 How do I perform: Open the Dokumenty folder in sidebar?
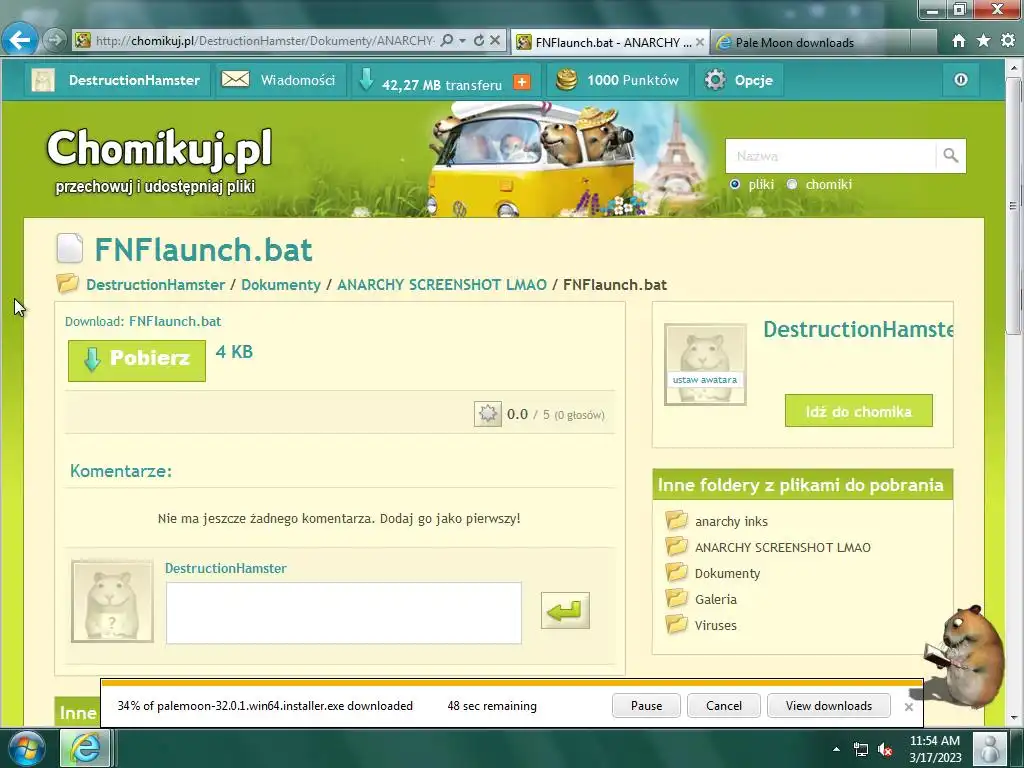(728, 573)
